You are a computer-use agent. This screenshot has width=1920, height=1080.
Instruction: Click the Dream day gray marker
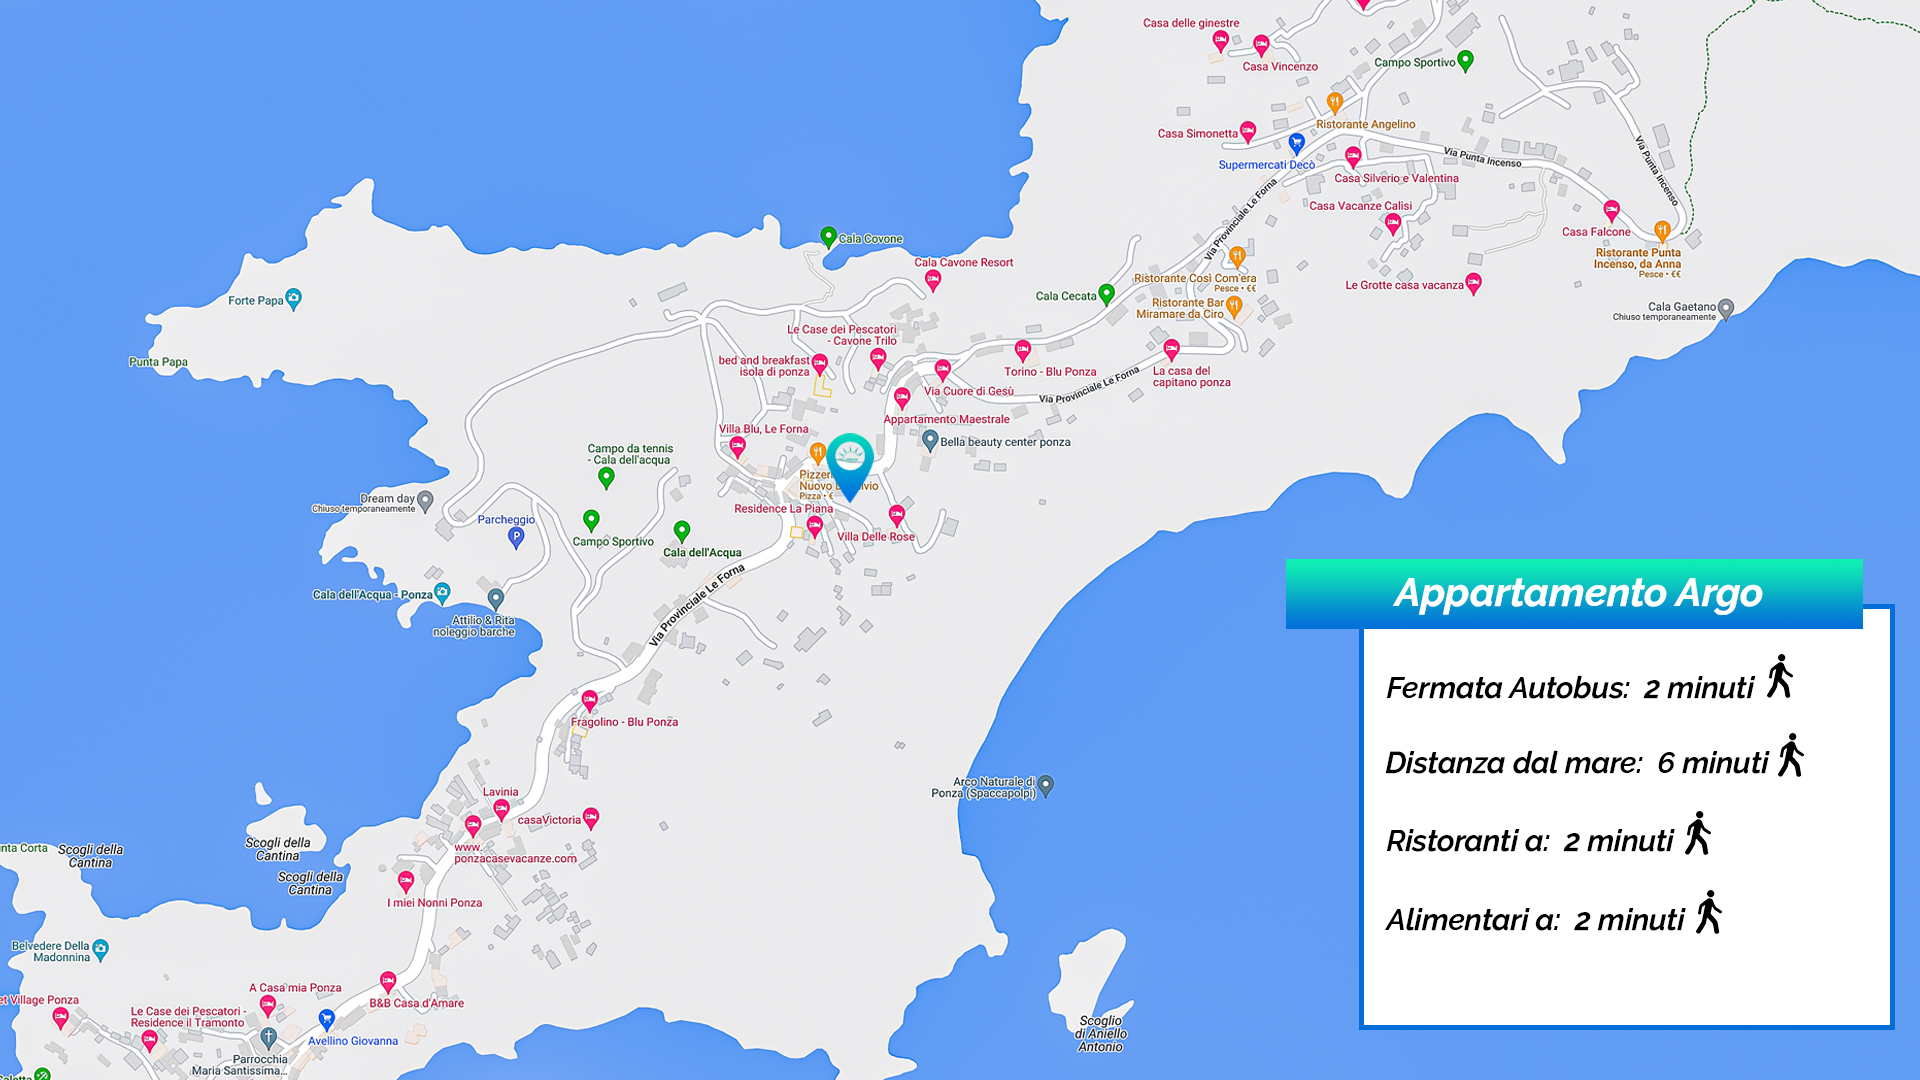[x=425, y=500]
